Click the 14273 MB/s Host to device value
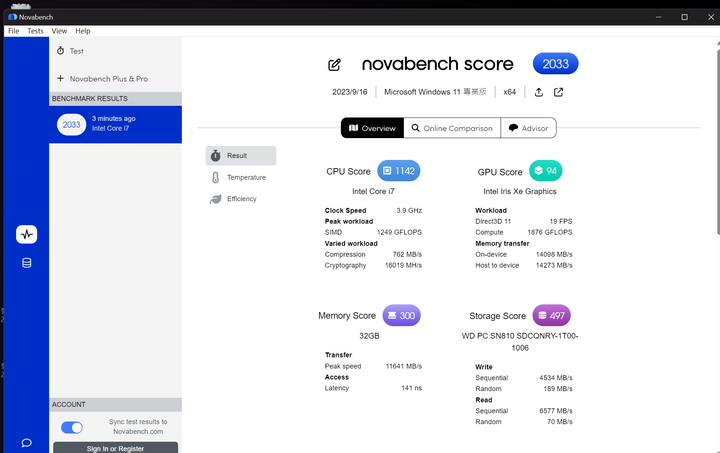 (554, 265)
